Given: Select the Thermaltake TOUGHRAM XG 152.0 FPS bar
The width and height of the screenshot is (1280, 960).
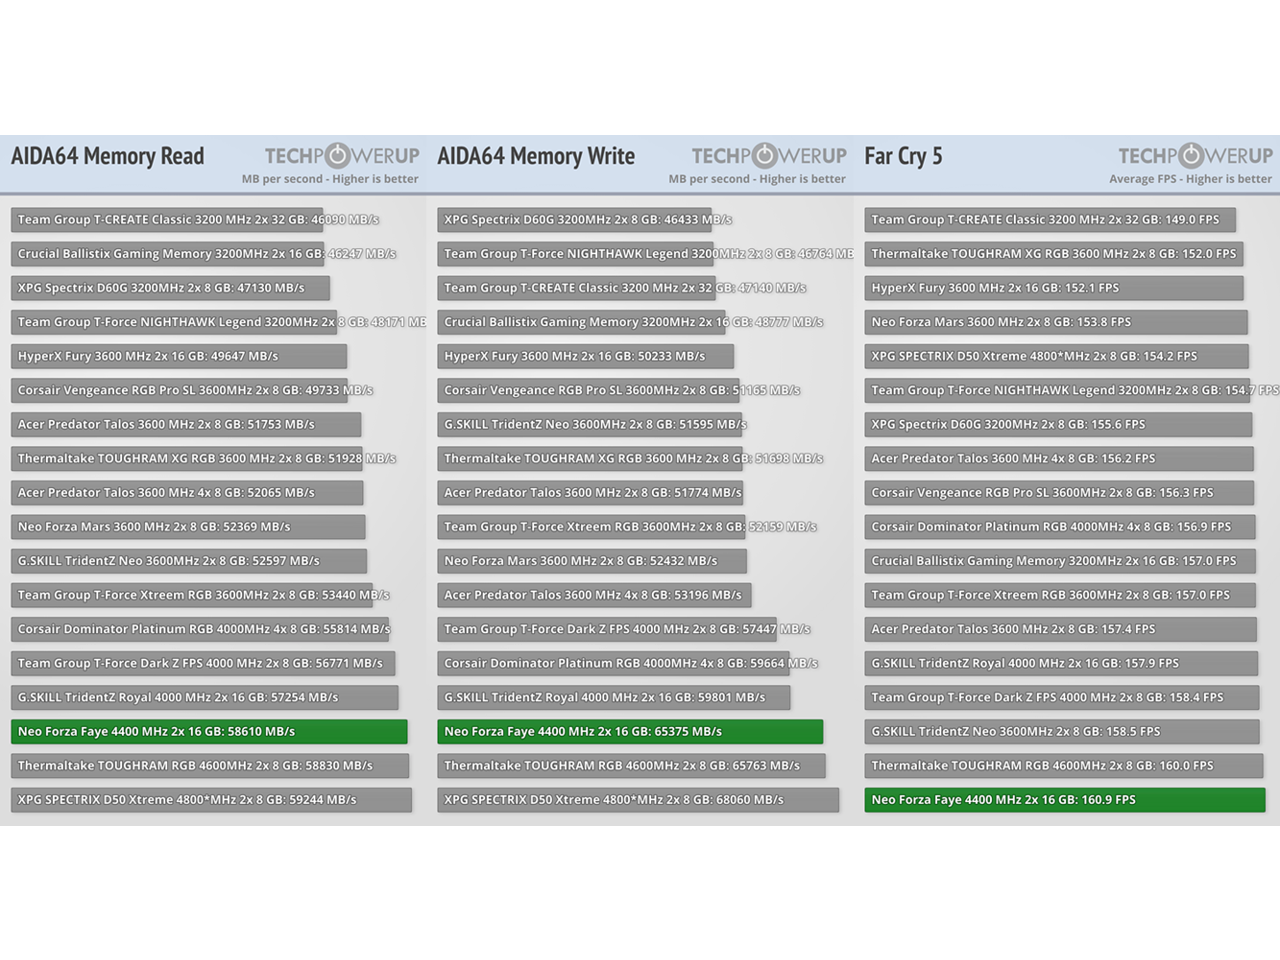Looking at the screenshot, I should pos(1054,254).
